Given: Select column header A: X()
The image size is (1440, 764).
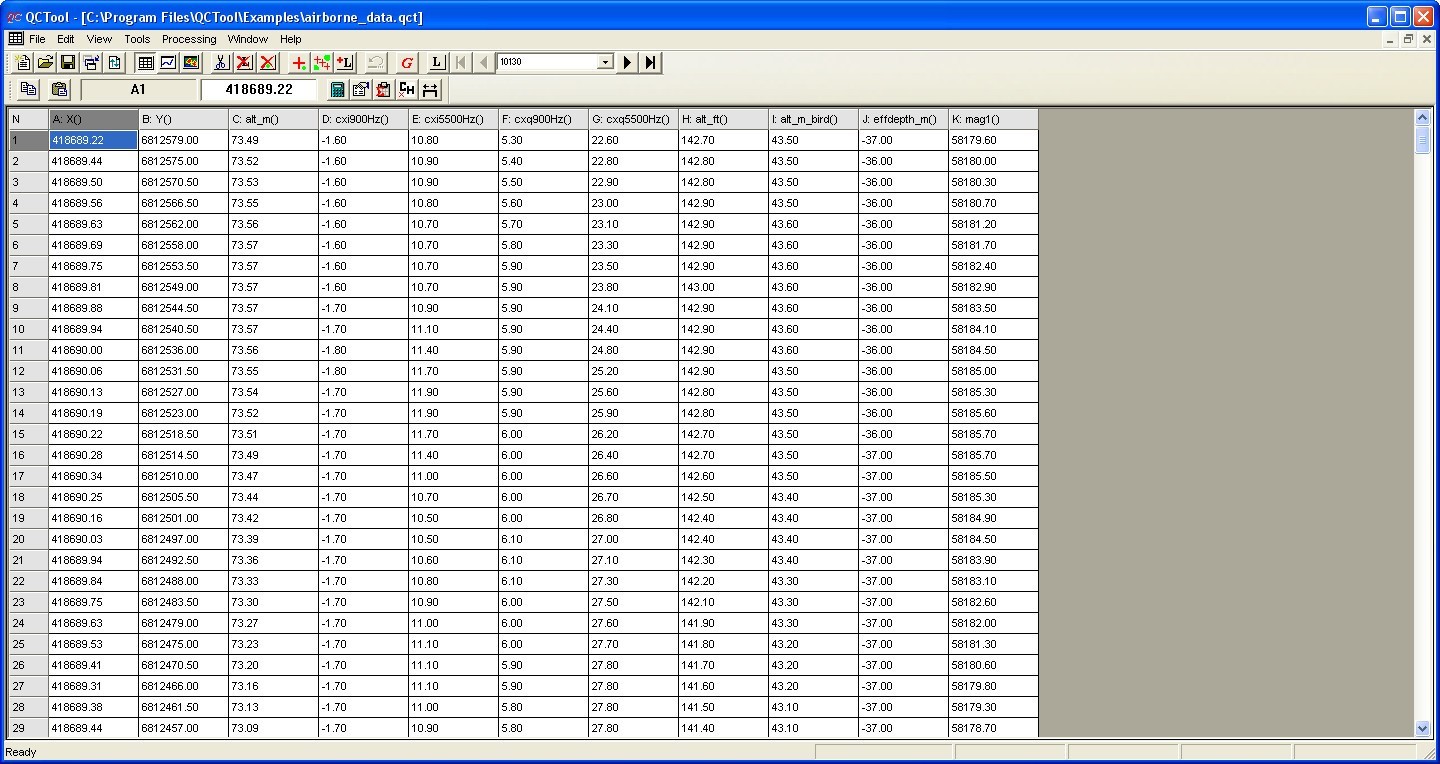Looking at the screenshot, I should [93, 119].
